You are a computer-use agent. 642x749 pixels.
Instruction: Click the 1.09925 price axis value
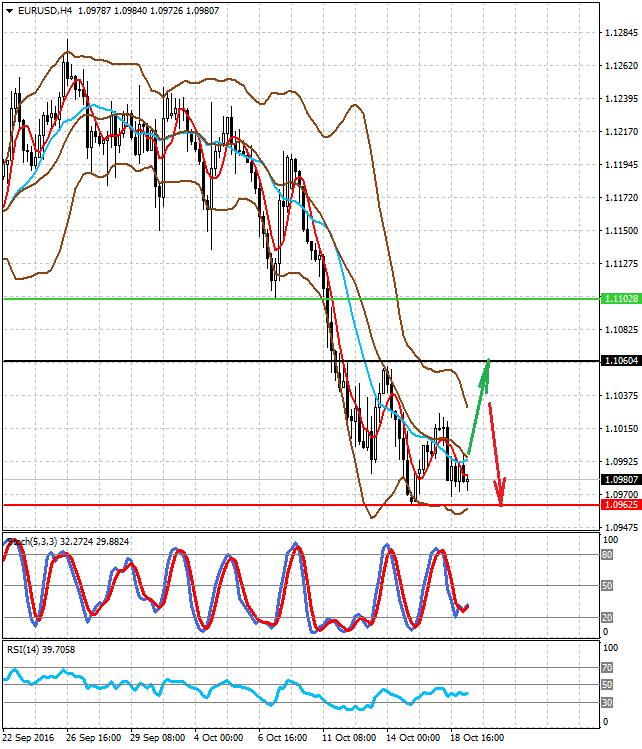[x=621, y=461]
